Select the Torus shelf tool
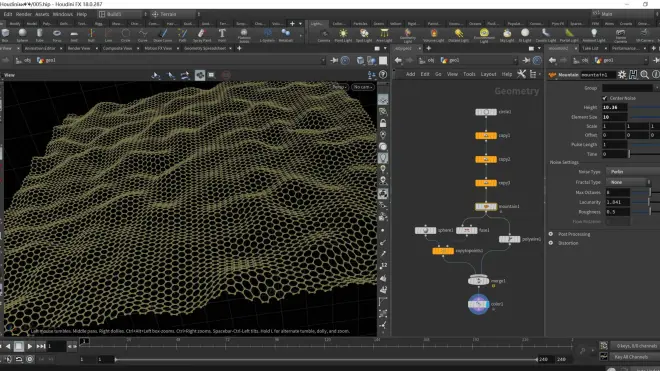 57,35
